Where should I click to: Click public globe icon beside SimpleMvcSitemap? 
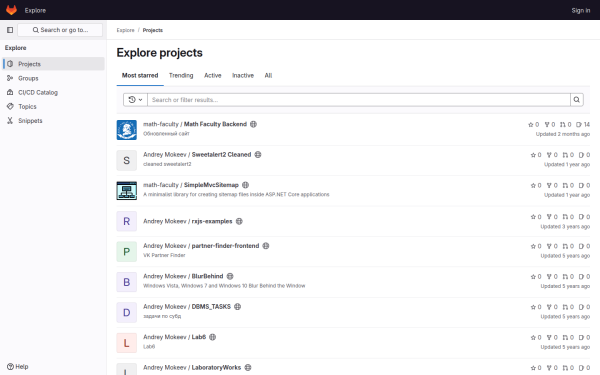point(245,185)
